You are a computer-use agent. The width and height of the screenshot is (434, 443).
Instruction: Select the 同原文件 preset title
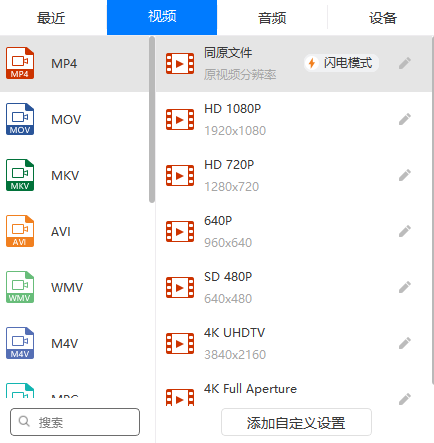pyautogui.click(x=228, y=53)
